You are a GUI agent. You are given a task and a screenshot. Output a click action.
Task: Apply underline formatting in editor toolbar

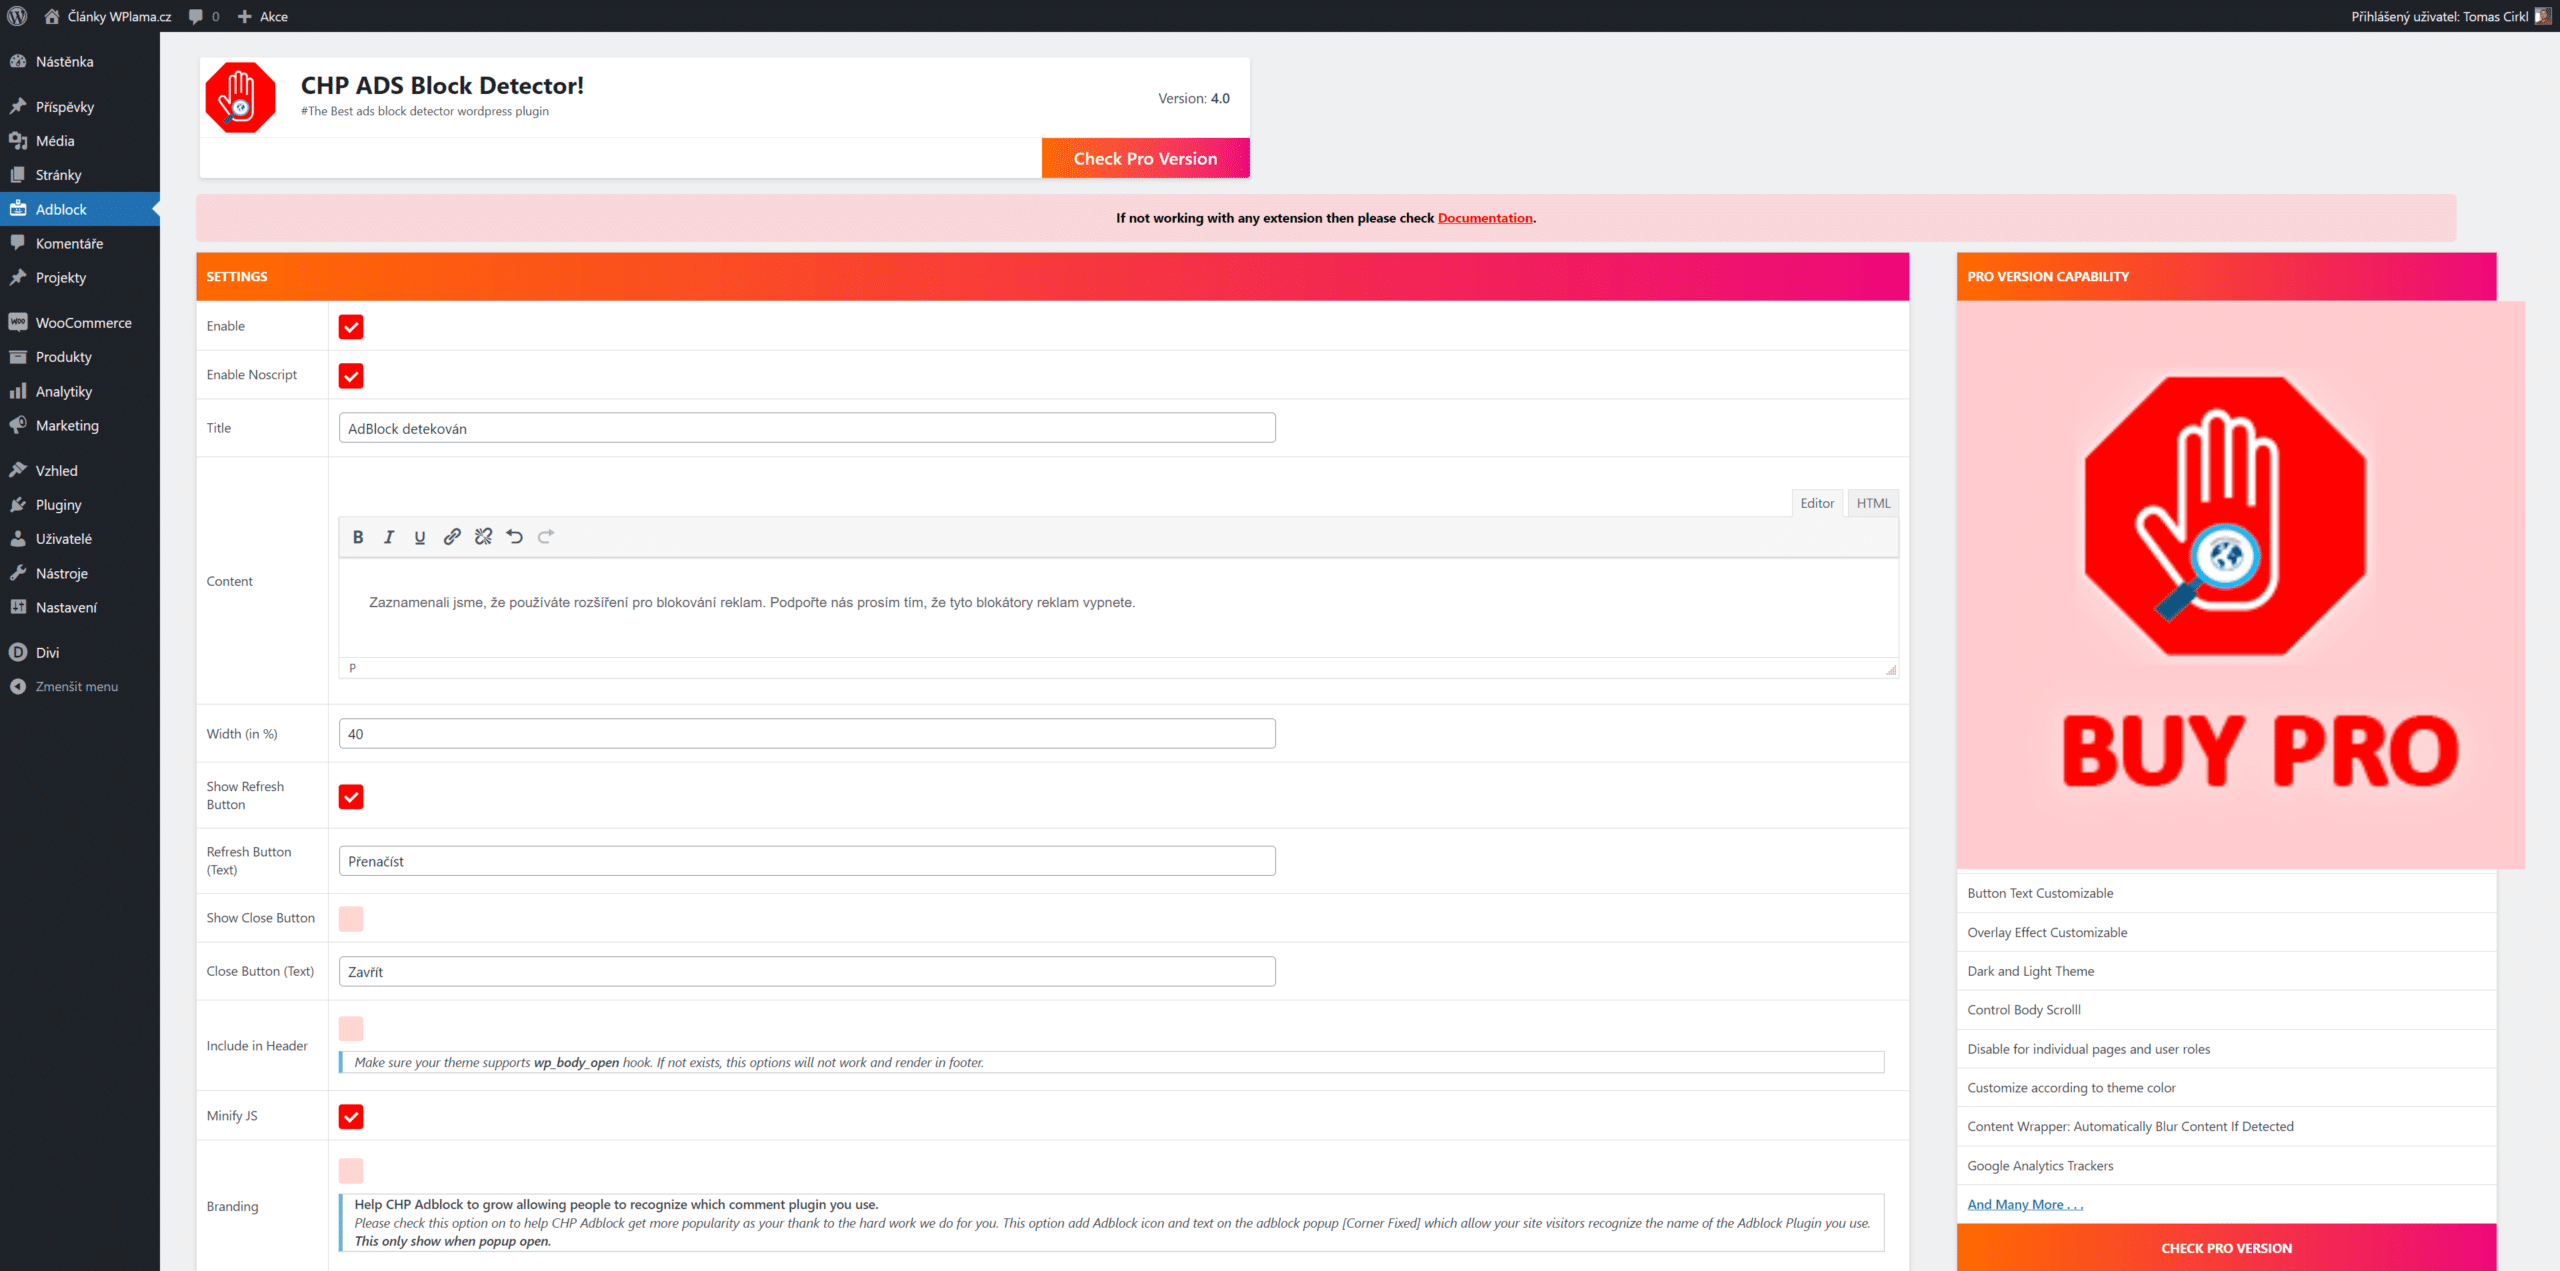(420, 537)
